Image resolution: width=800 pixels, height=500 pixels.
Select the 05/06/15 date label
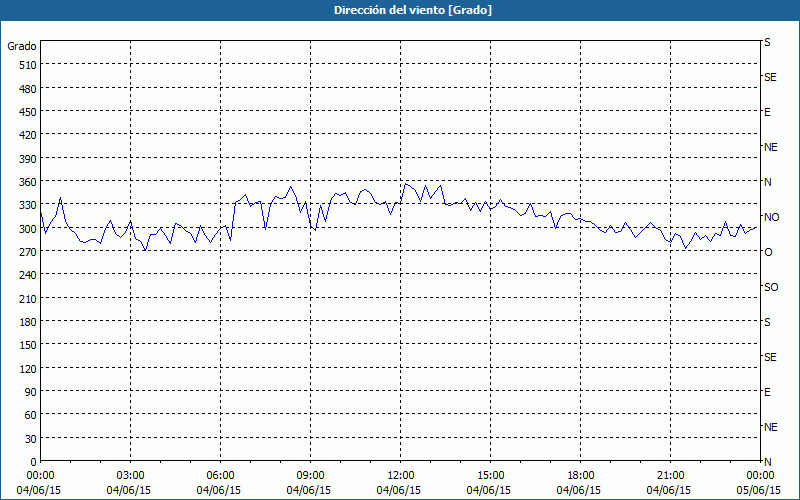(x=759, y=490)
